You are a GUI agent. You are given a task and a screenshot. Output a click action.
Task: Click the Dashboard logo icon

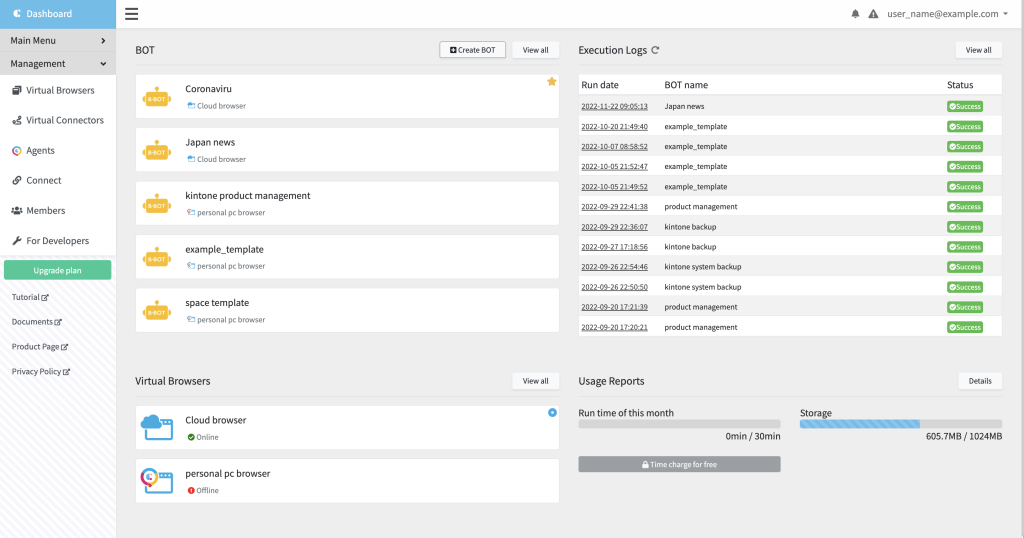pos(17,14)
